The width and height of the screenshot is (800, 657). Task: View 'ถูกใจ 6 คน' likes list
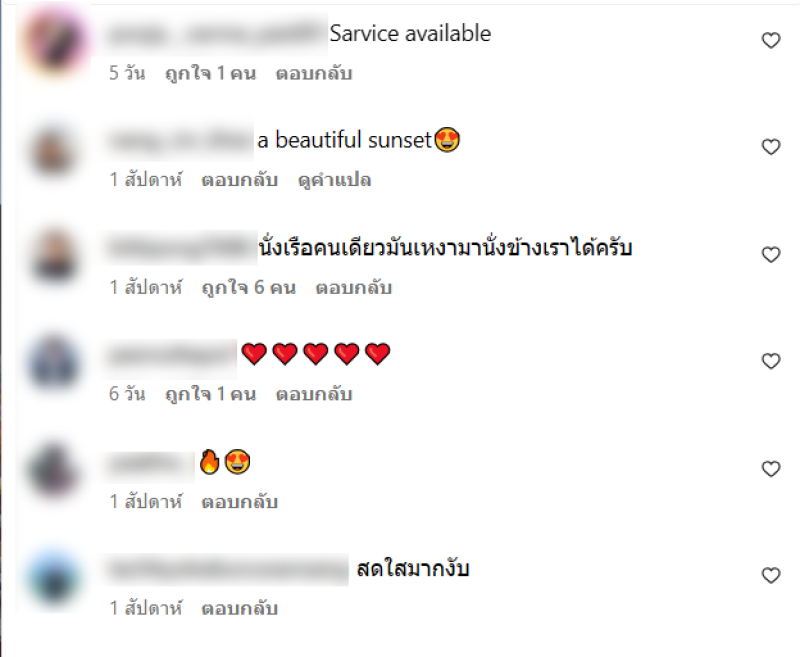(x=248, y=288)
